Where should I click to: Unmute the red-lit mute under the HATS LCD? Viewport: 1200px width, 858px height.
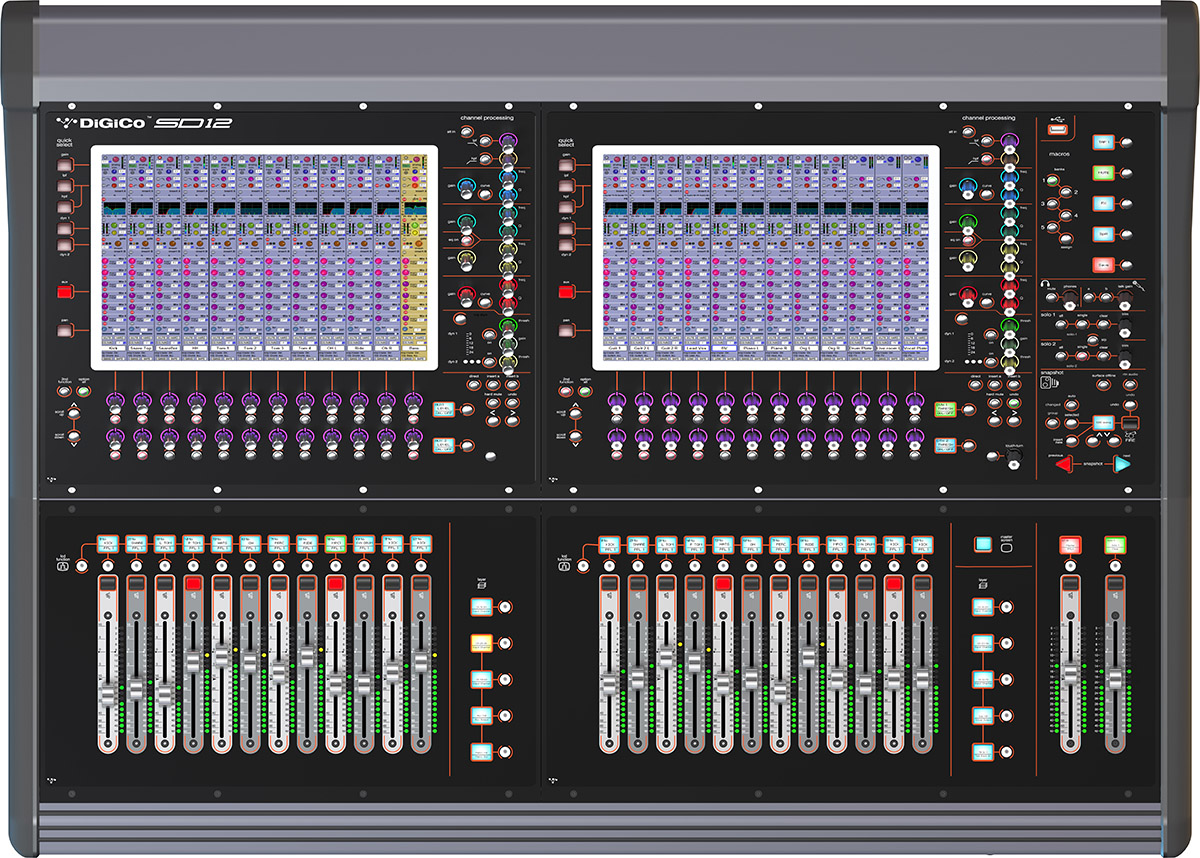pos(723,584)
